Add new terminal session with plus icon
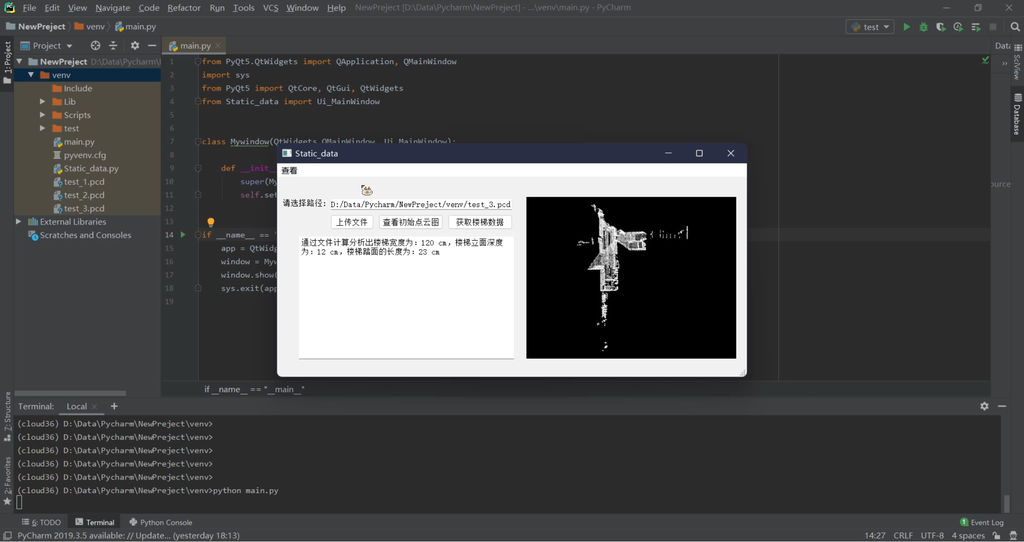 (114, 406)
